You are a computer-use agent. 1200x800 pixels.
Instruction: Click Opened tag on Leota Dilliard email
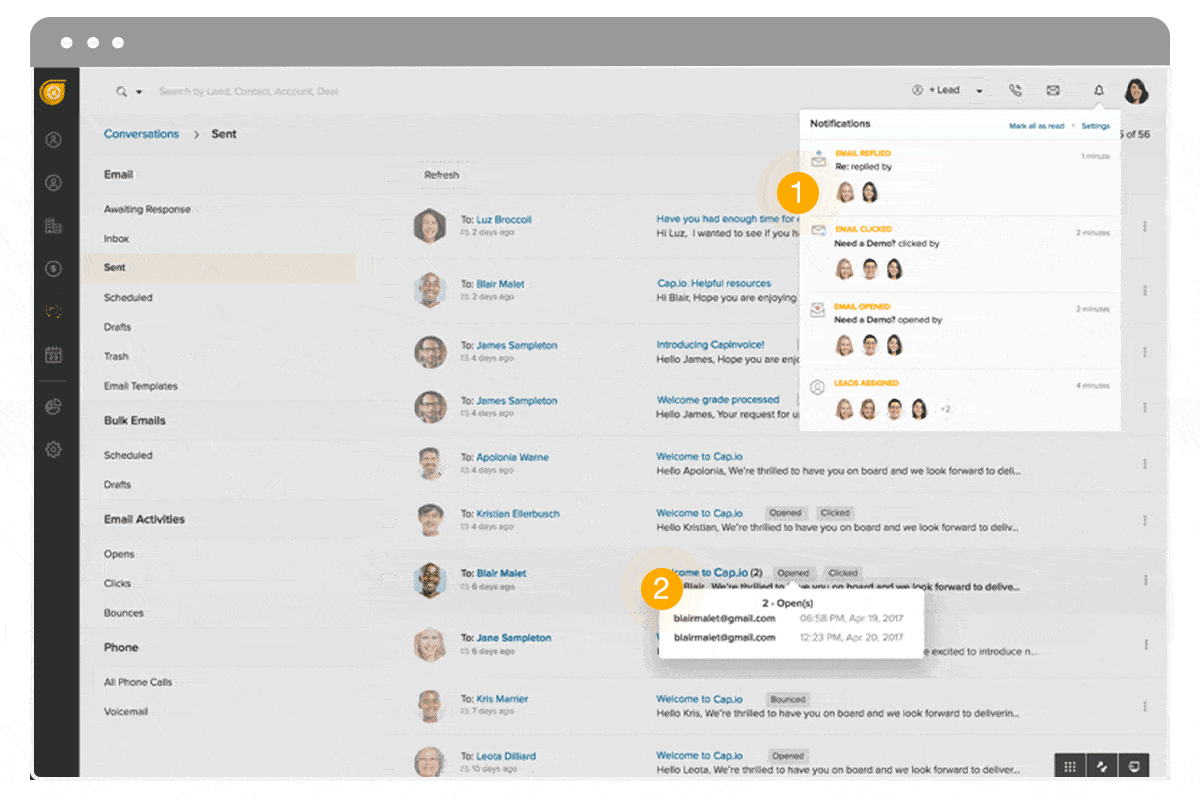(788, 756)
